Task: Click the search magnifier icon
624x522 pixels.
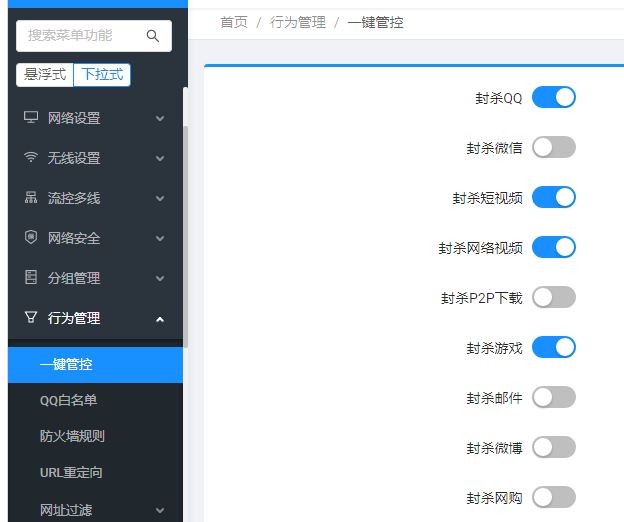Action: click(x=153, y=36)
